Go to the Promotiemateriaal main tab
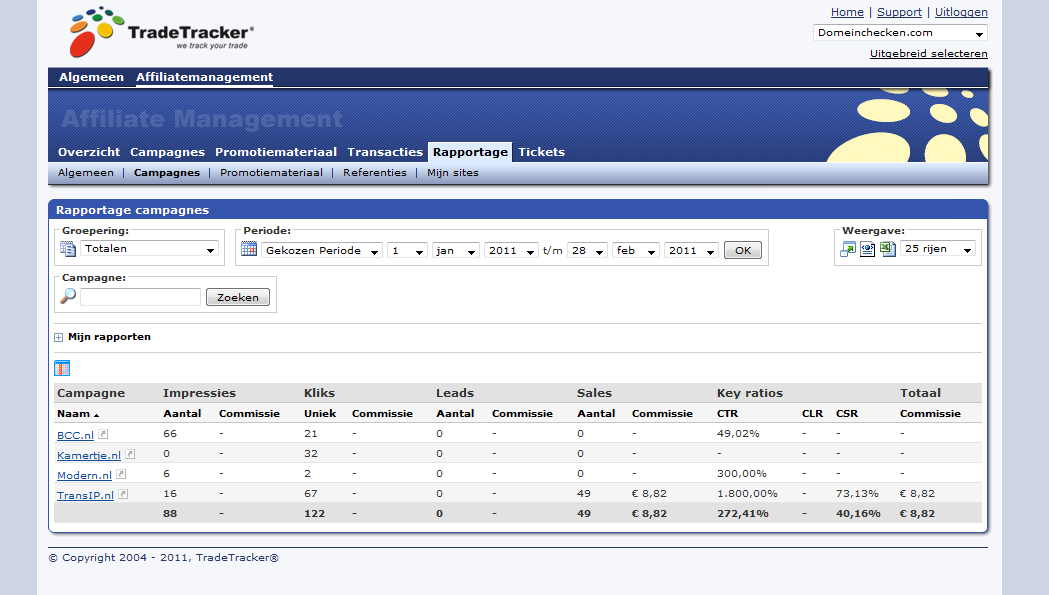This screenshot has height=595, width=1049. 276,152
